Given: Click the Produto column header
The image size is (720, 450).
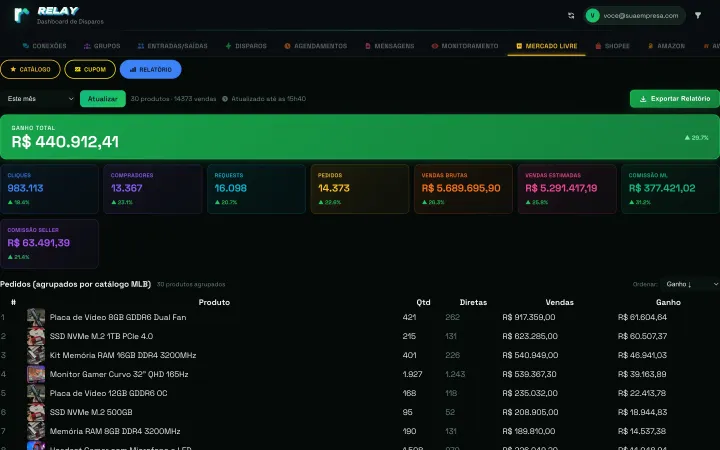Looking at the screenshot, I should 214,302.
